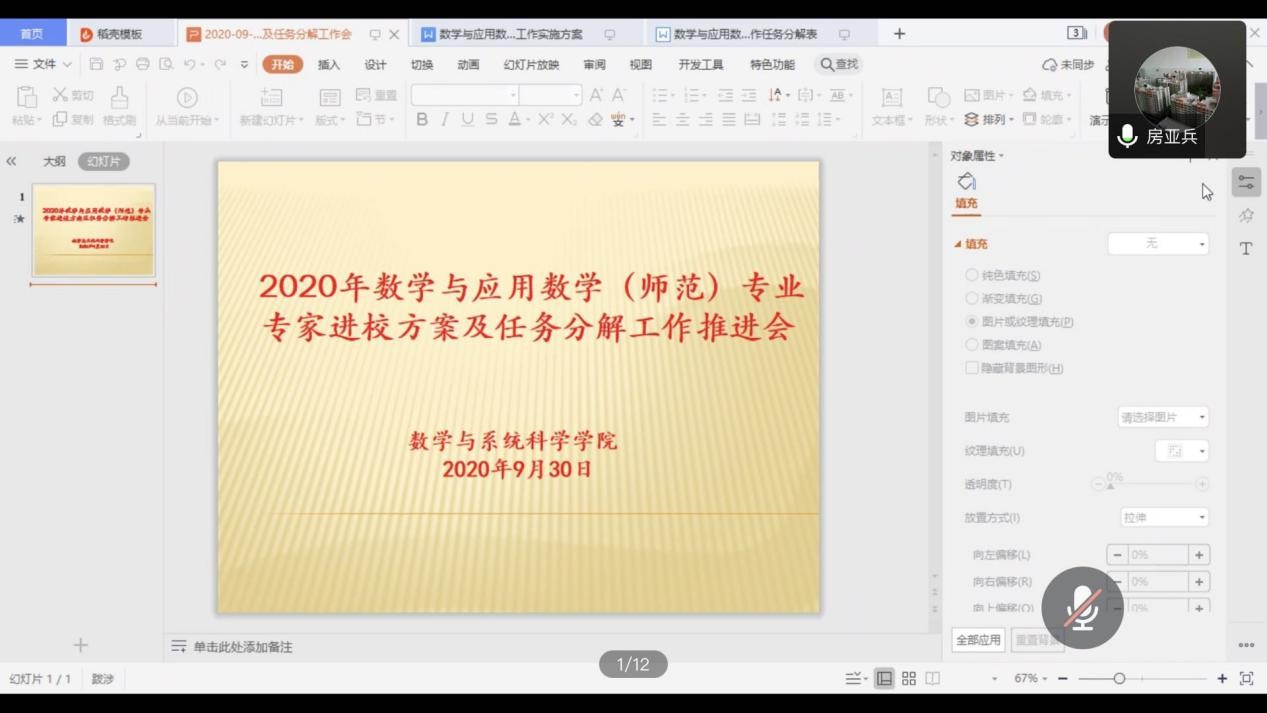The image size is (1267, 713).
Task: Start slideshow from current slide
Action: [186, 106]
